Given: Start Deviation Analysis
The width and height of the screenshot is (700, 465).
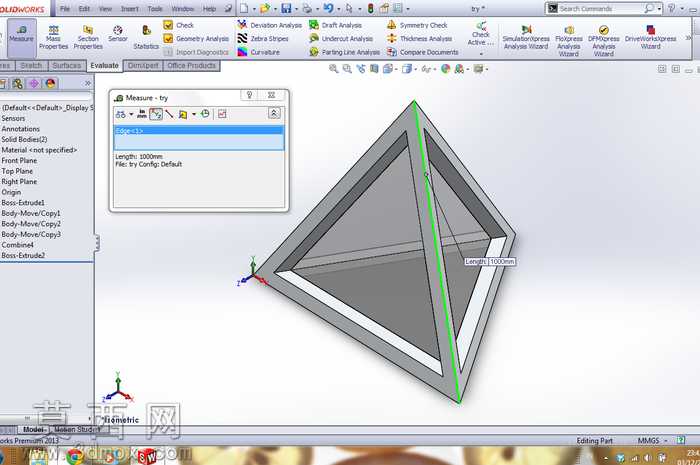Looking at the screenshot, I should pos(270,25).
